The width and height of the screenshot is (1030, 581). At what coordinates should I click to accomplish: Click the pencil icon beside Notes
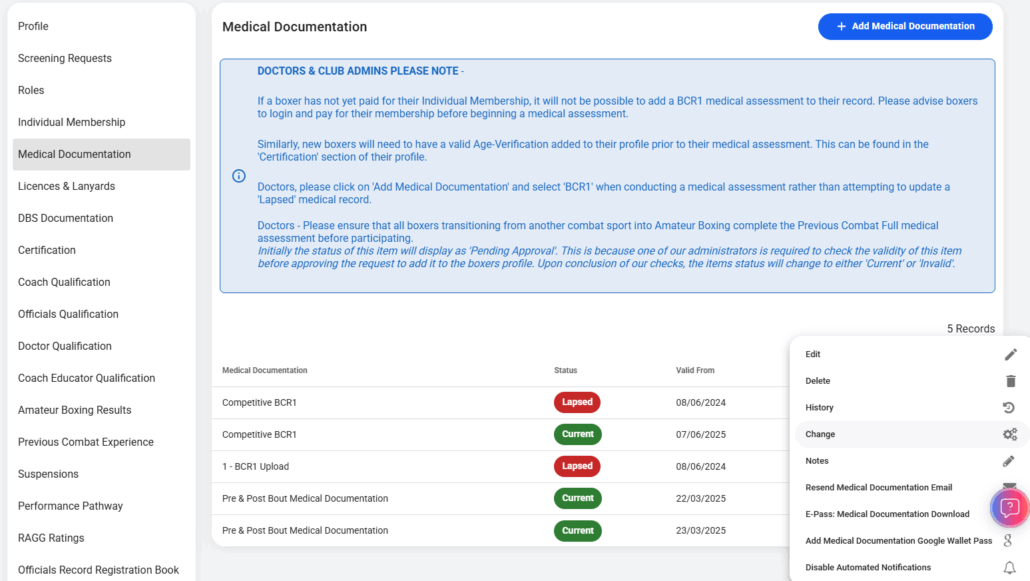1008,461
